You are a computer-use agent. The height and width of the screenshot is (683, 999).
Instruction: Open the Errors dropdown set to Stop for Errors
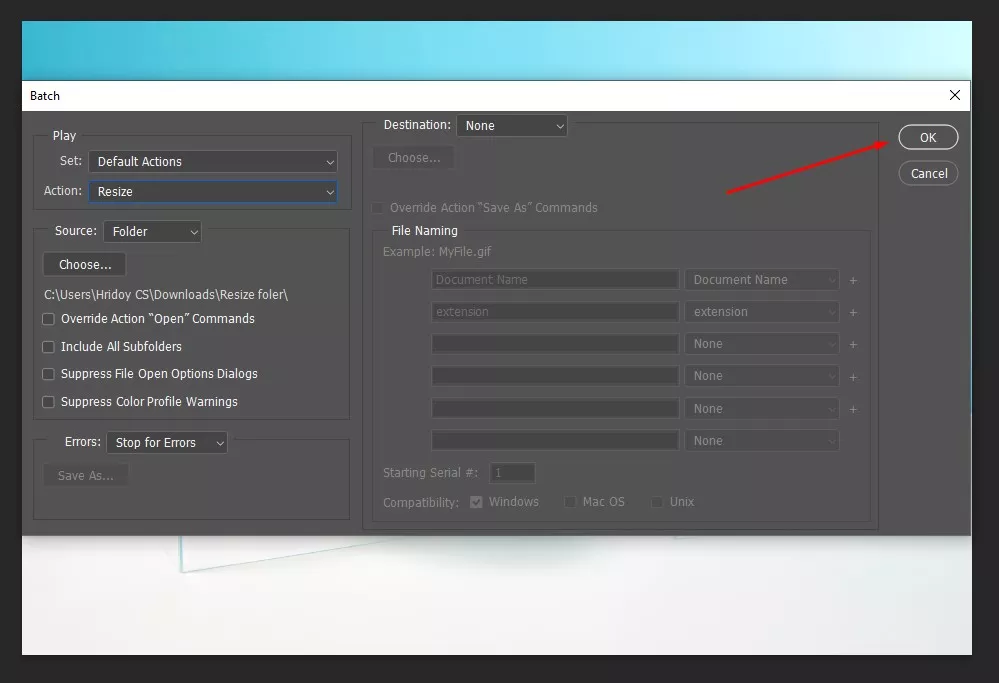click(x=167, y=442)
